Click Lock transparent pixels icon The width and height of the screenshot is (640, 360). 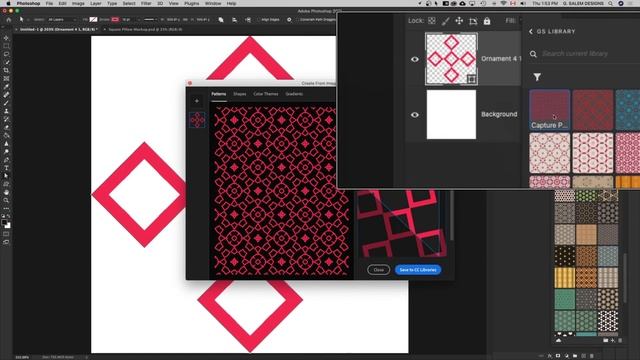tap(432, 21)
